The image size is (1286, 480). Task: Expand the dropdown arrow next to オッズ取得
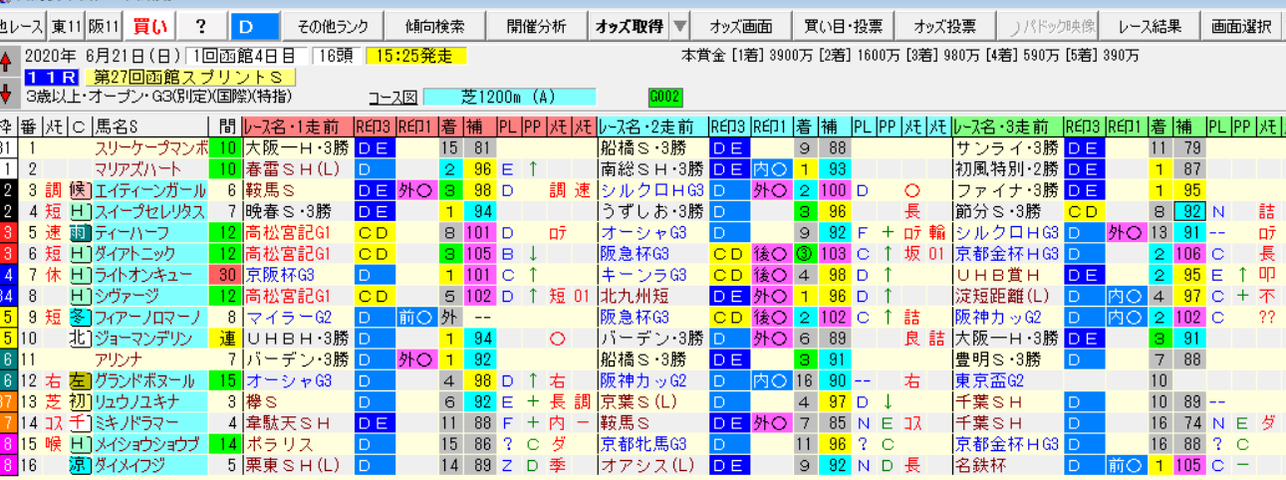[680, 26]
